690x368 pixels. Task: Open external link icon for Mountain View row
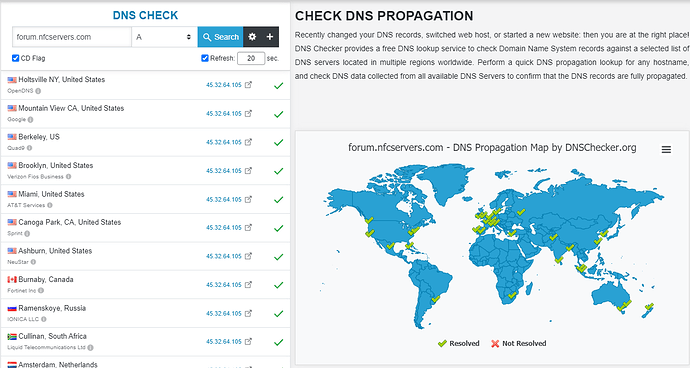pyautogui.click(x=248, y=113)
